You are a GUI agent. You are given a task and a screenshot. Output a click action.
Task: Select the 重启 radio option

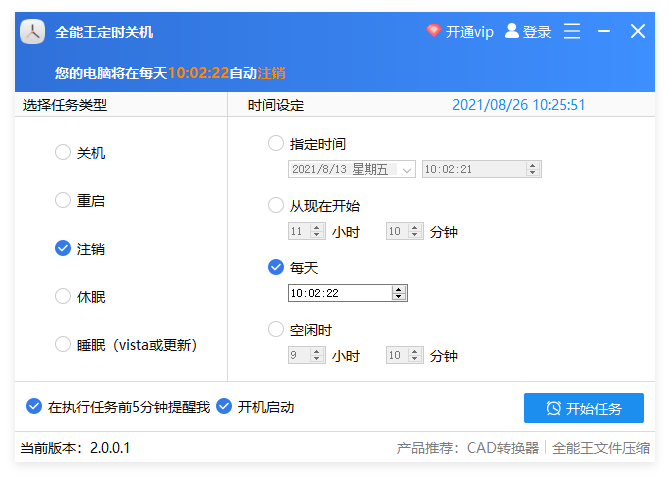coord(63,200)
